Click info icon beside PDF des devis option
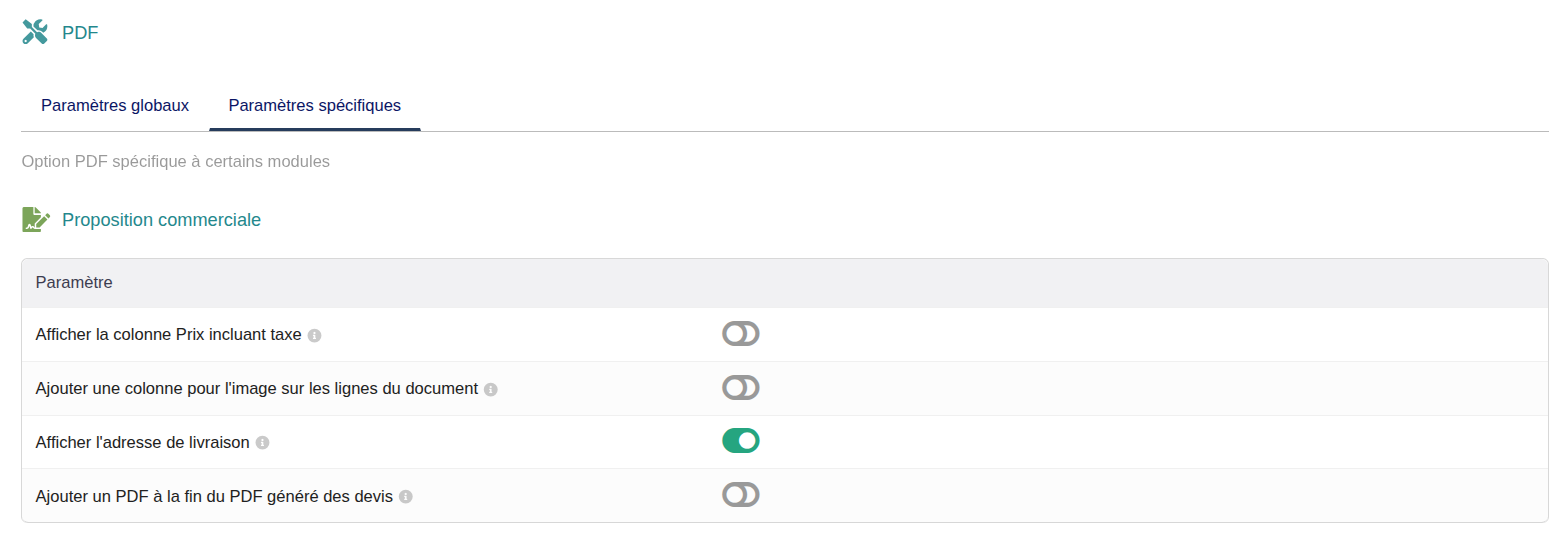 406,497
